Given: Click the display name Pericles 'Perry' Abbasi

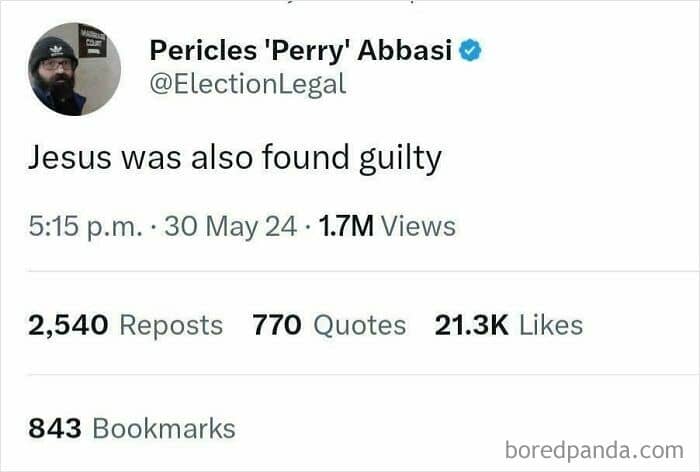Looking at the screenshot, I should pos(300,49).
